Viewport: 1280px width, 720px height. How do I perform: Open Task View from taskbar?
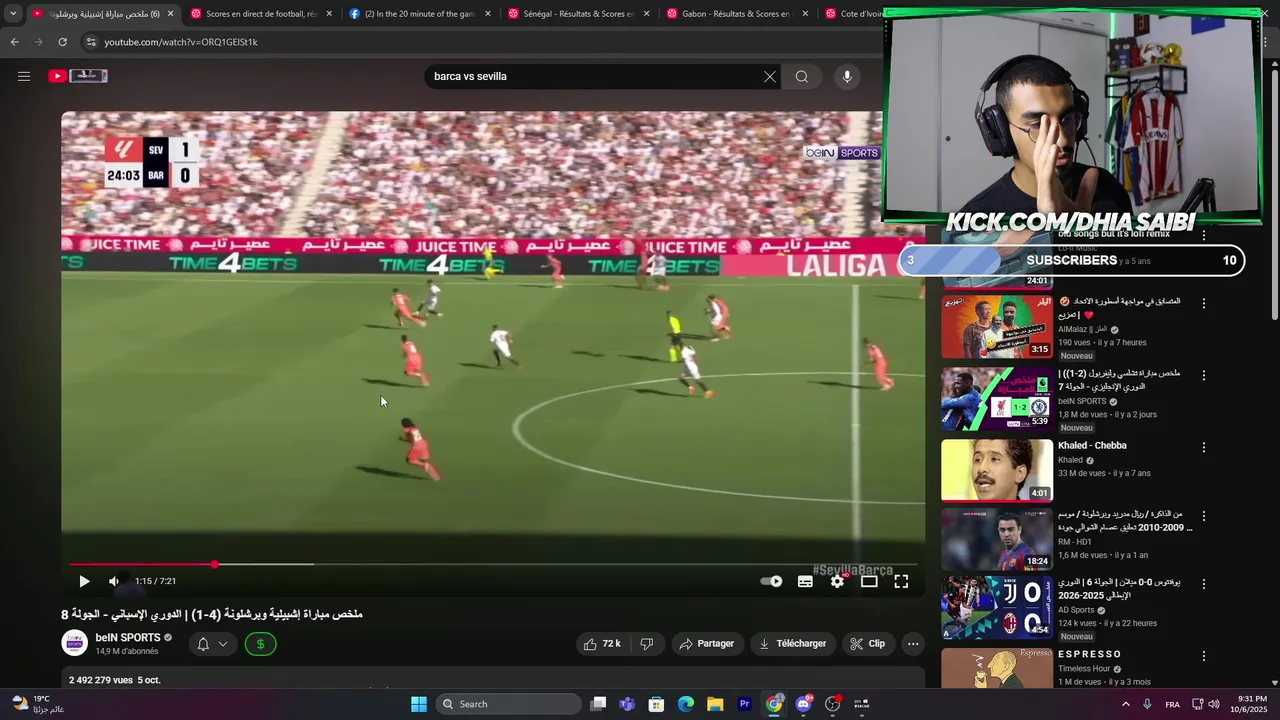tap(598, 704)
